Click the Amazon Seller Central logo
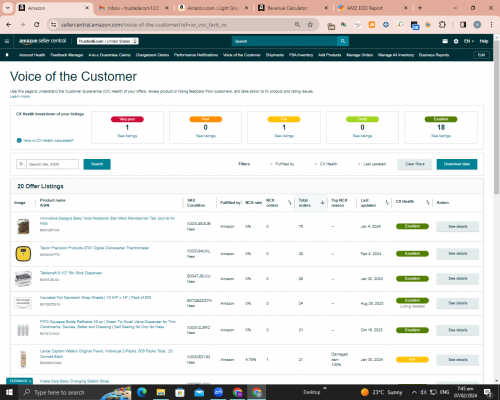The height and width of the screenshot is (400, 500). click(x=42, y=41)
